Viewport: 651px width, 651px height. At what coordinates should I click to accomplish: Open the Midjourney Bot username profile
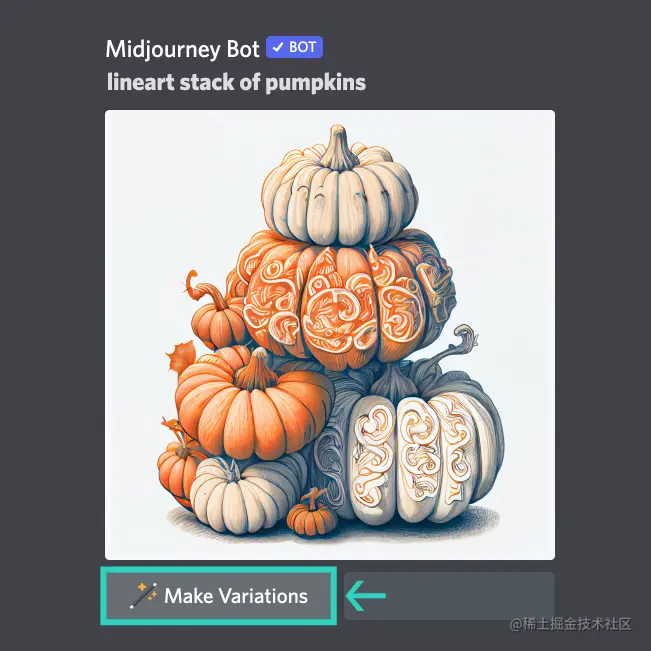(x=182, y=49)
